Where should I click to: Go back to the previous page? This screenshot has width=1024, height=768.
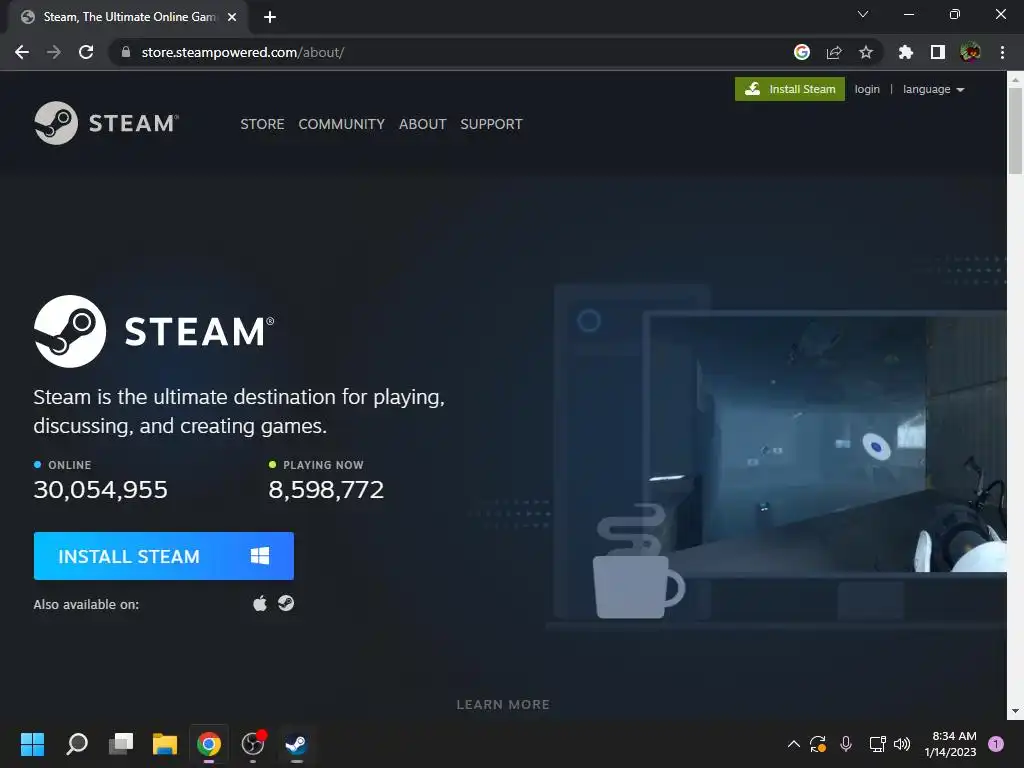(22, 52)
